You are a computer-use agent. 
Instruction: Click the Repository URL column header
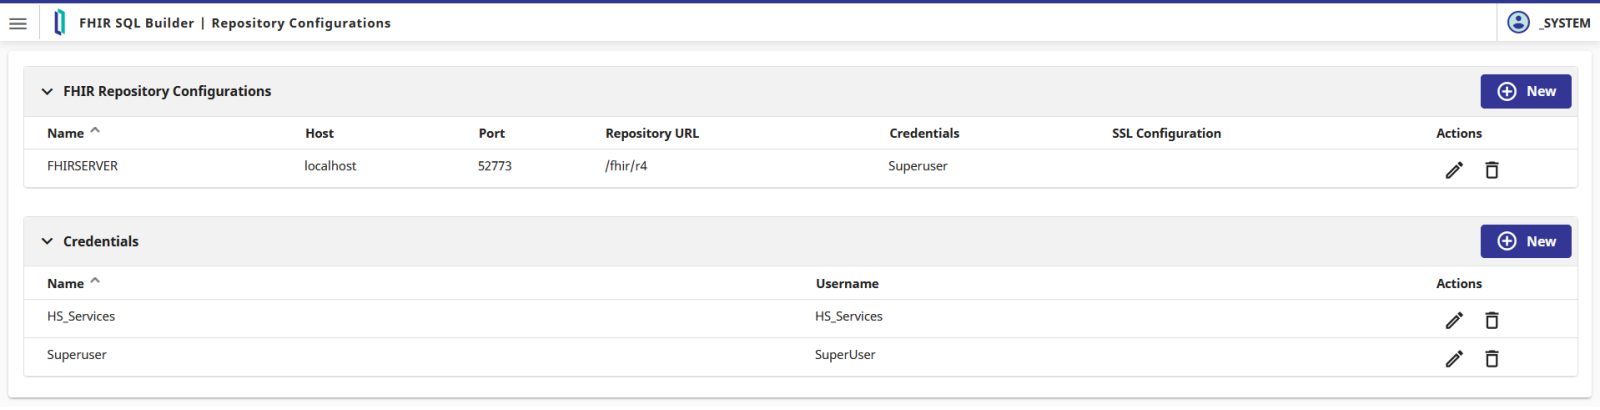pos(651,133)
